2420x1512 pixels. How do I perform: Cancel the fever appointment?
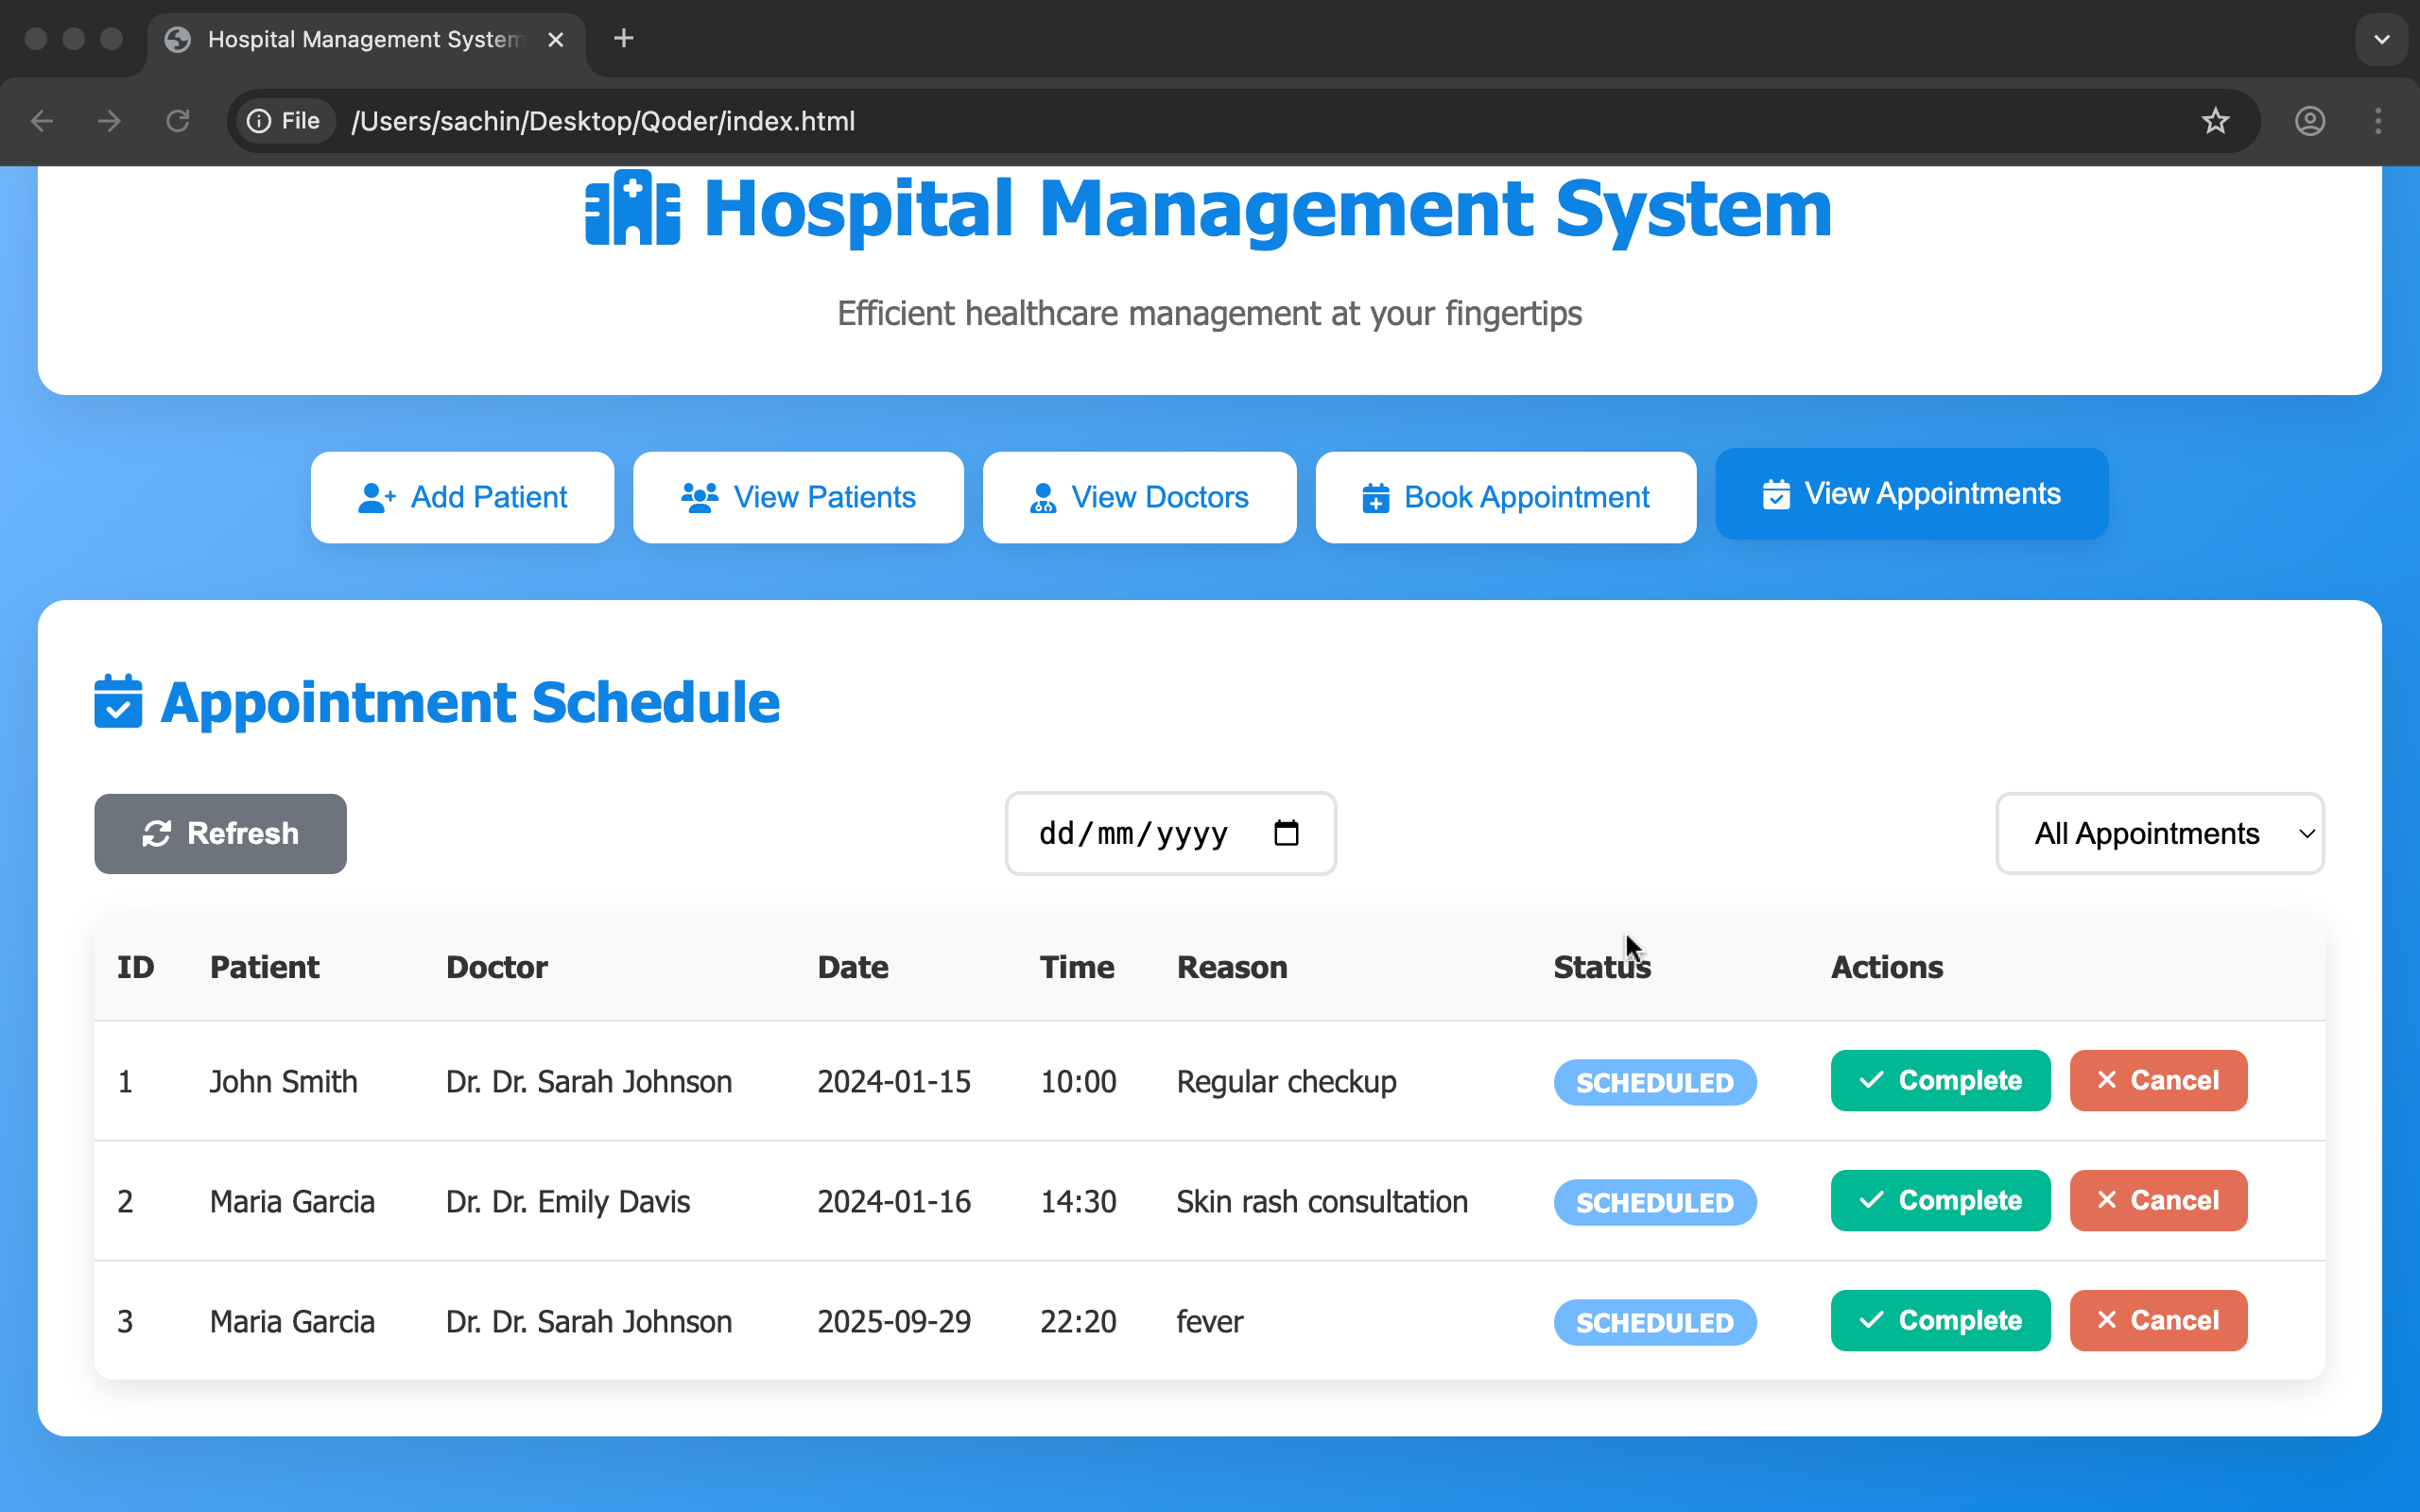point(2157,1320)
